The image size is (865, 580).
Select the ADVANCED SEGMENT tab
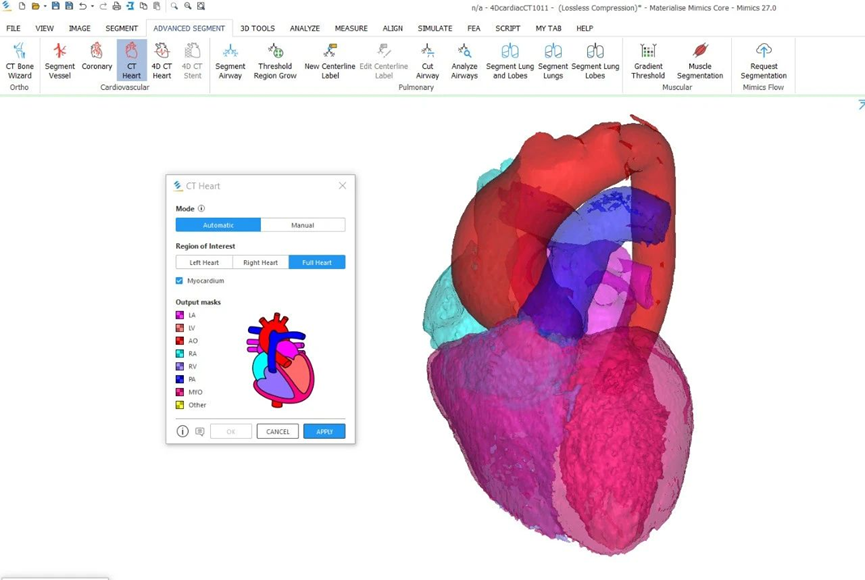point(189,28)
